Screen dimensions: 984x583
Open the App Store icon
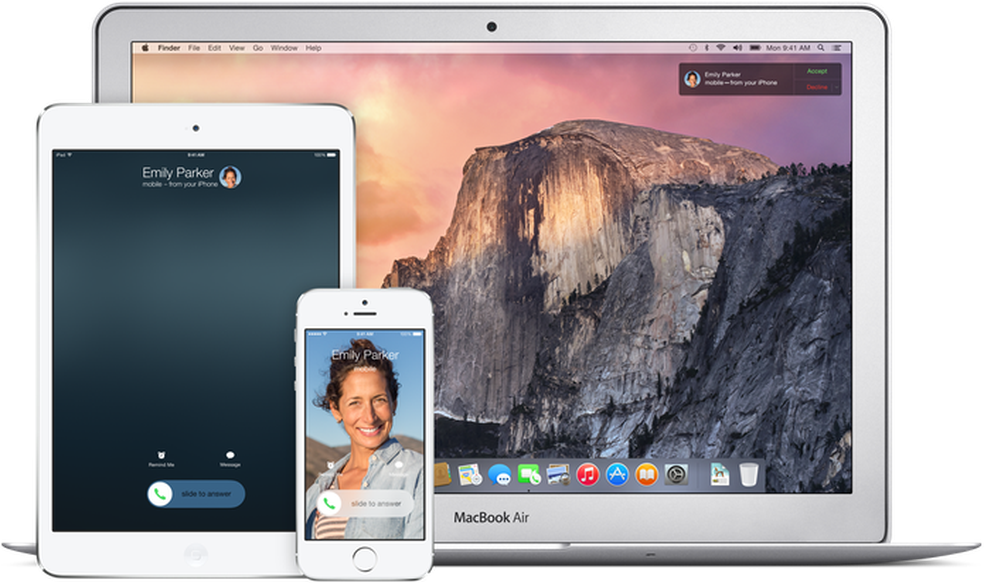(x=617, y=475)
